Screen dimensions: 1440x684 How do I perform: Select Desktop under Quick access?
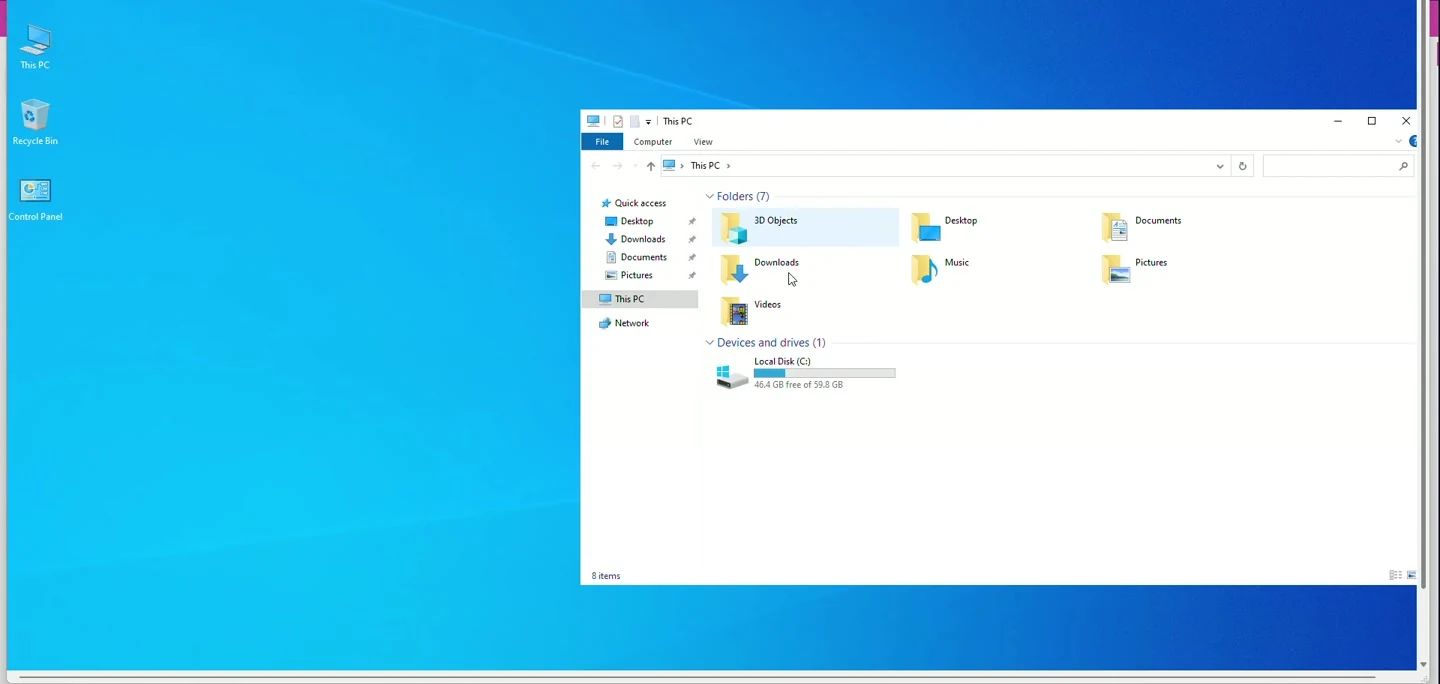pos(637,221)
